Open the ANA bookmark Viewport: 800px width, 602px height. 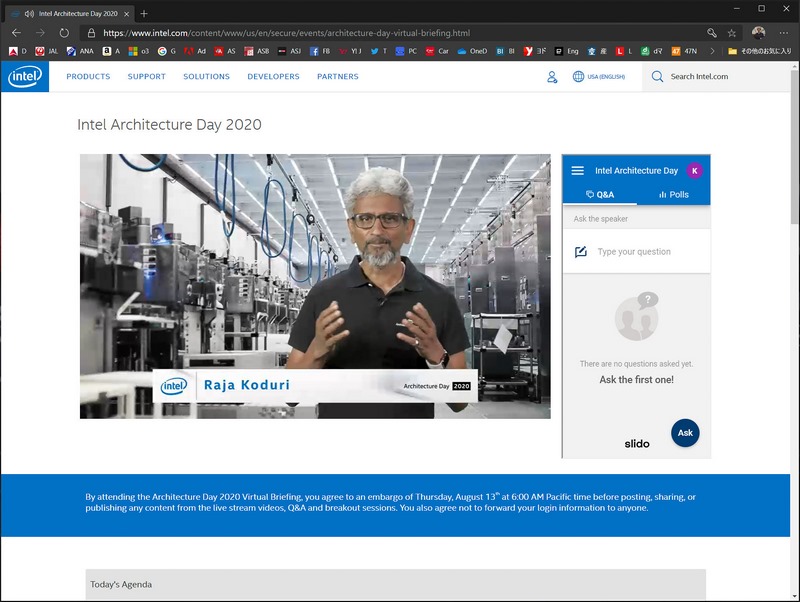[80, 51]
